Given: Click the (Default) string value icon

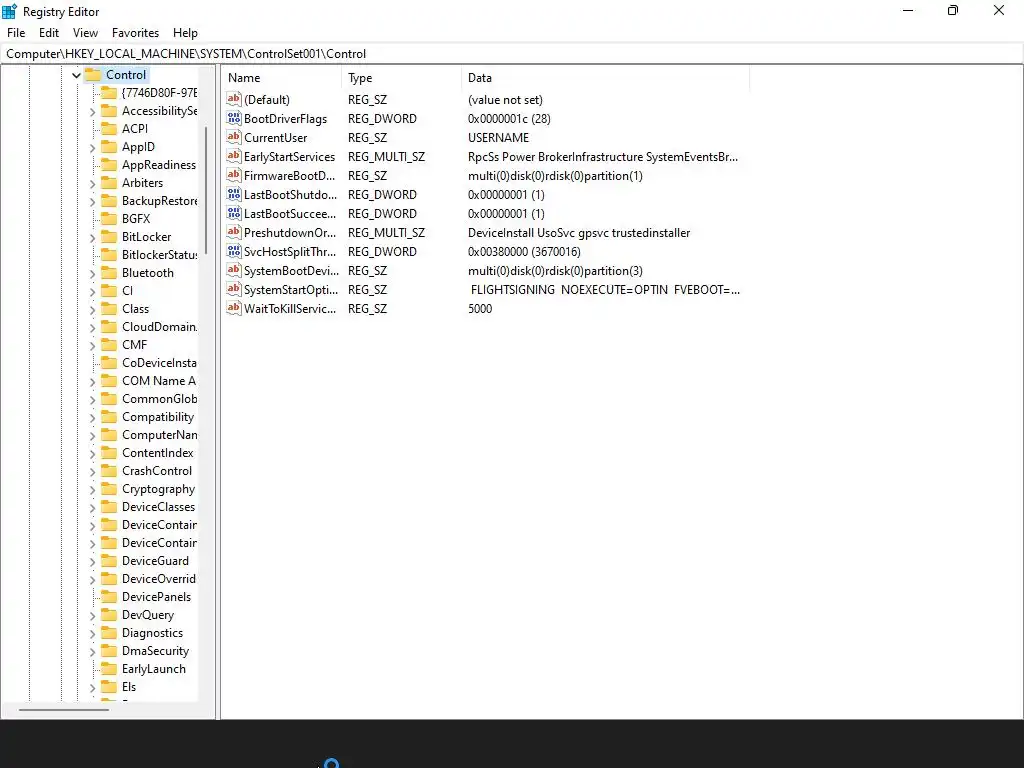Looking at the screenshot, I should pyautogui.click(x=234, y=99).
